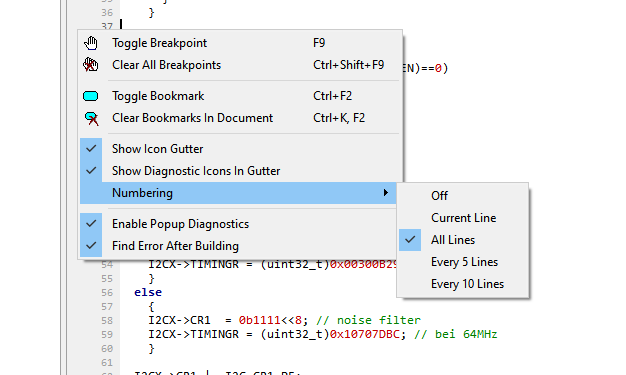Viewport: 626px width, 375px height.
Task: Select All Lines numbering option
Action: pos(463,240)
